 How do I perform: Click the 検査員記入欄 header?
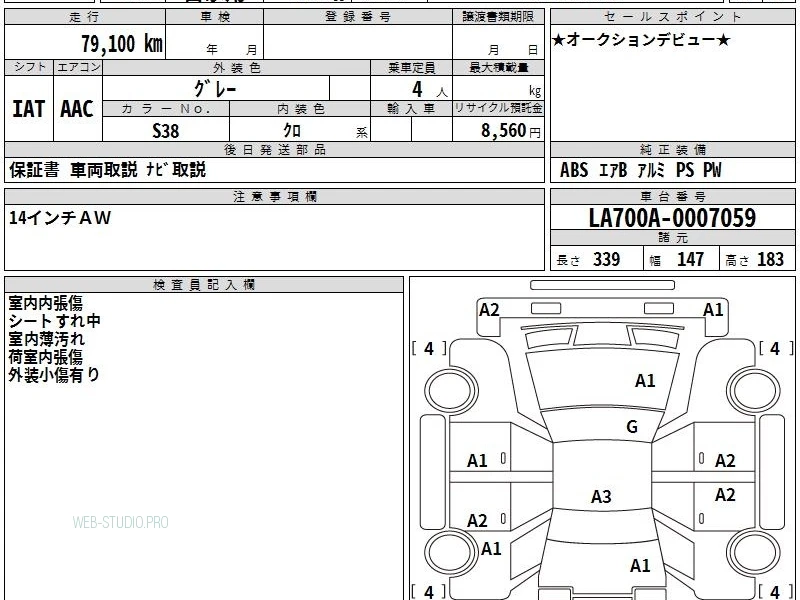pos(204,285)
